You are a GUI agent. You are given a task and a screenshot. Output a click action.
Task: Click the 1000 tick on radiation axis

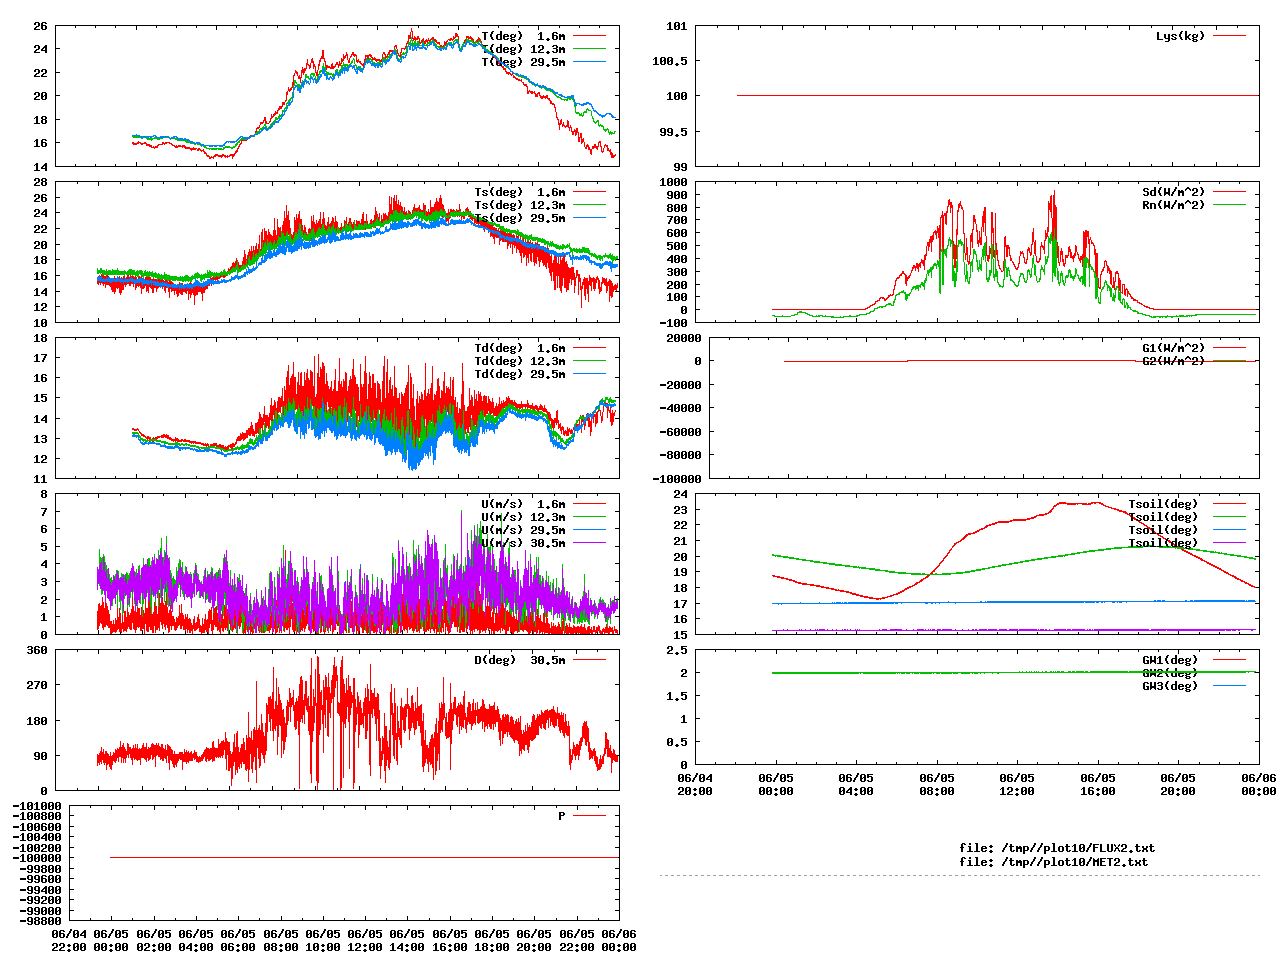pyautogui.click(x=674, y=182)
